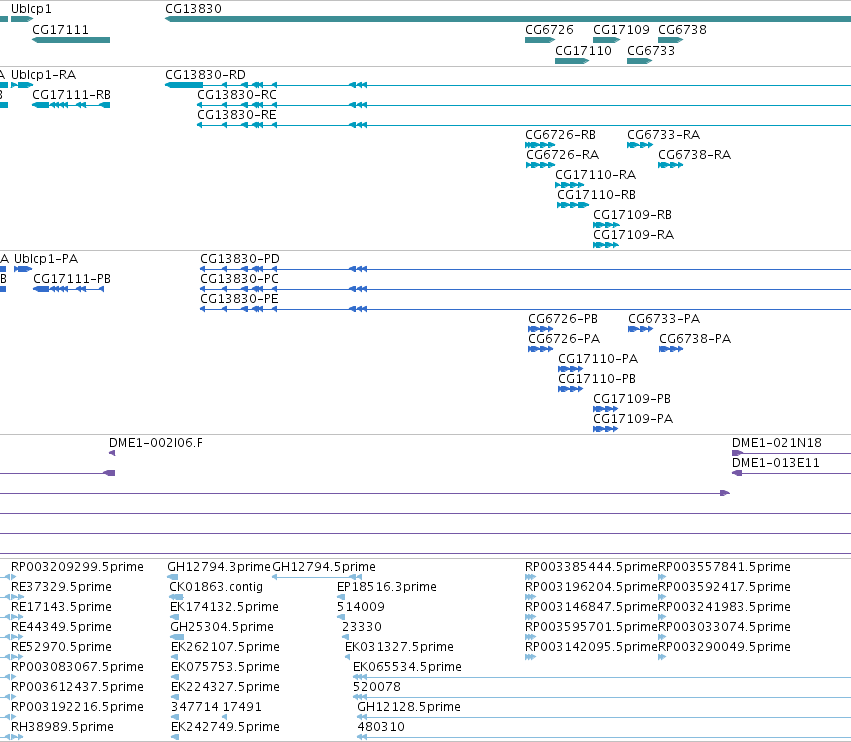
Task: Select EST EK031327.5prime
Action: [x=399, y=646]
